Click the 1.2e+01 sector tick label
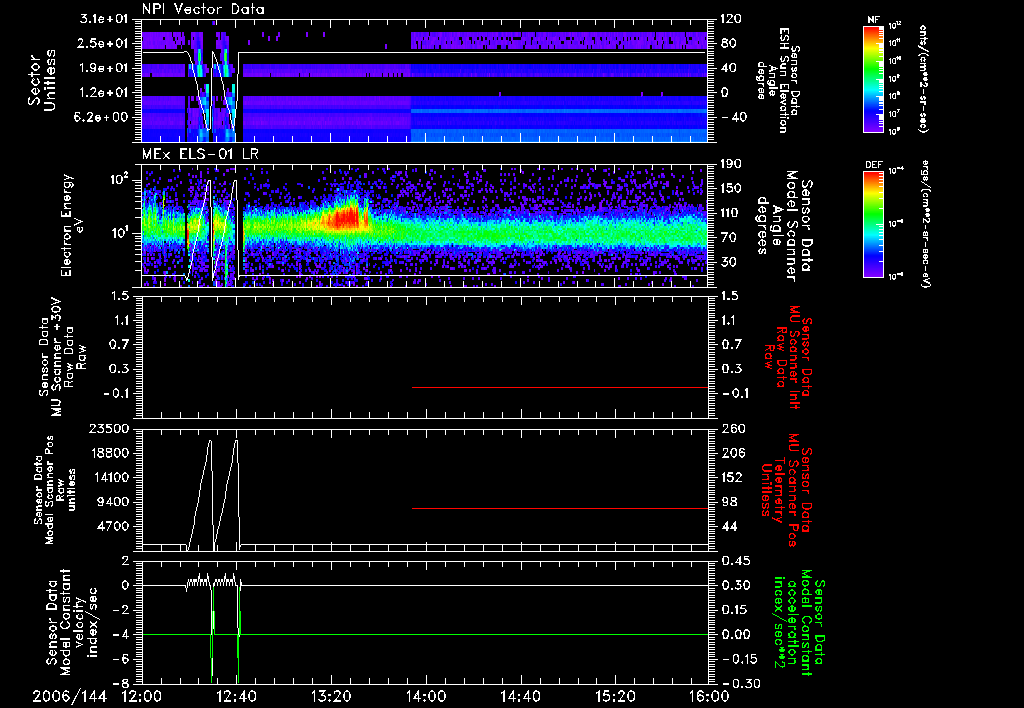The image size is (1024, 708). point(104,93)
